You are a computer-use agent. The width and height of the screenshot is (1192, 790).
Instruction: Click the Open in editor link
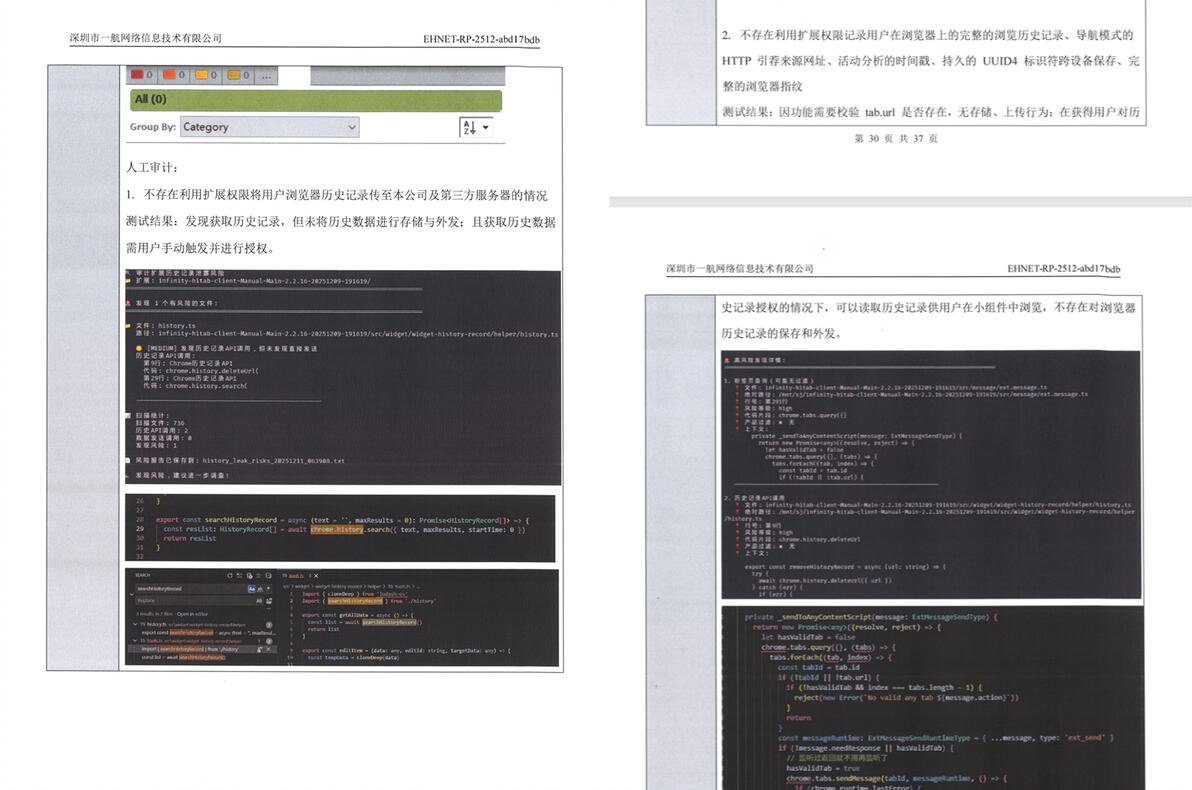pyautogui.click(x=192, y=614)
